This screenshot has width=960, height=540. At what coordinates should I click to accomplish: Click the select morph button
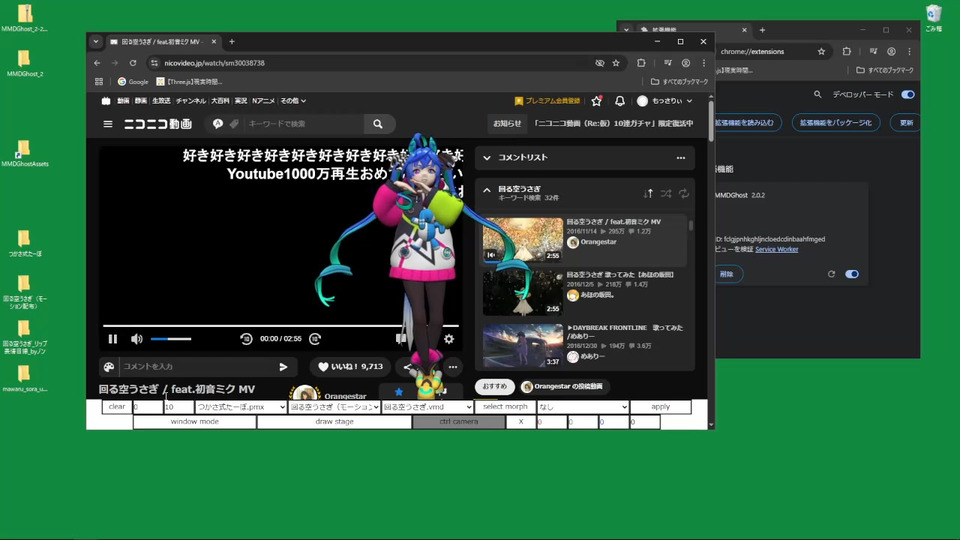[505, 407]
